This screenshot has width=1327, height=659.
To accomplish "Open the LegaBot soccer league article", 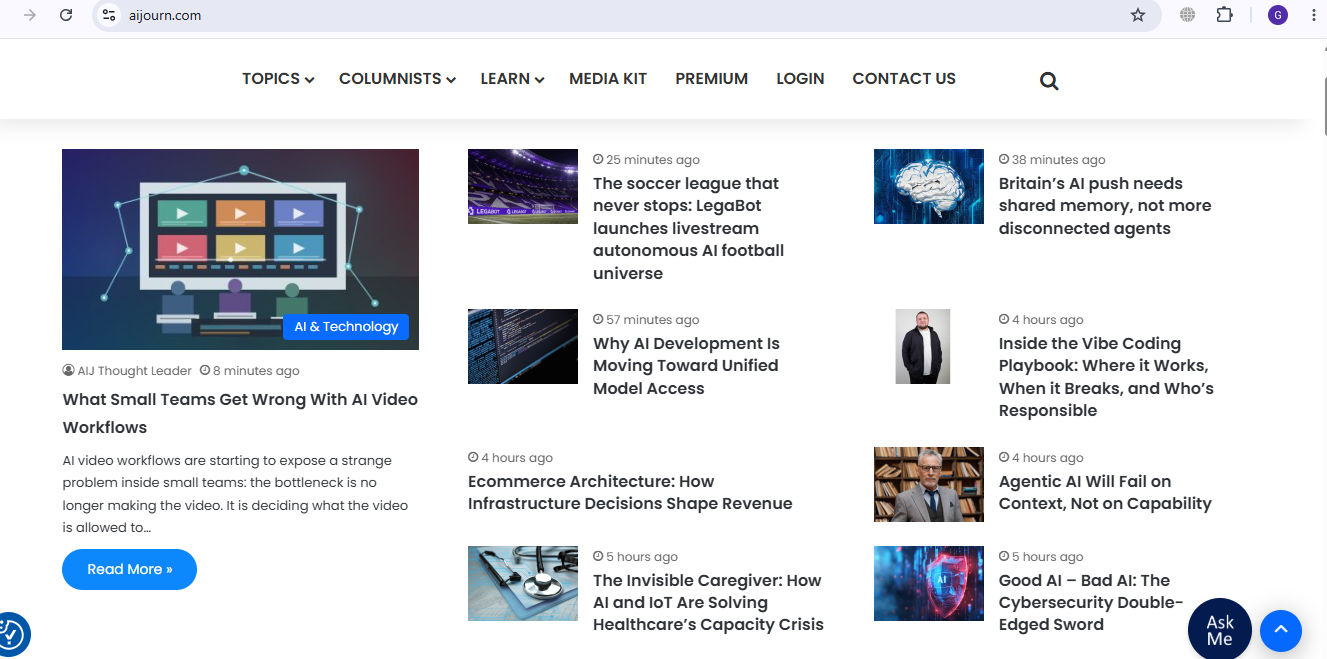I will point(688,228).
